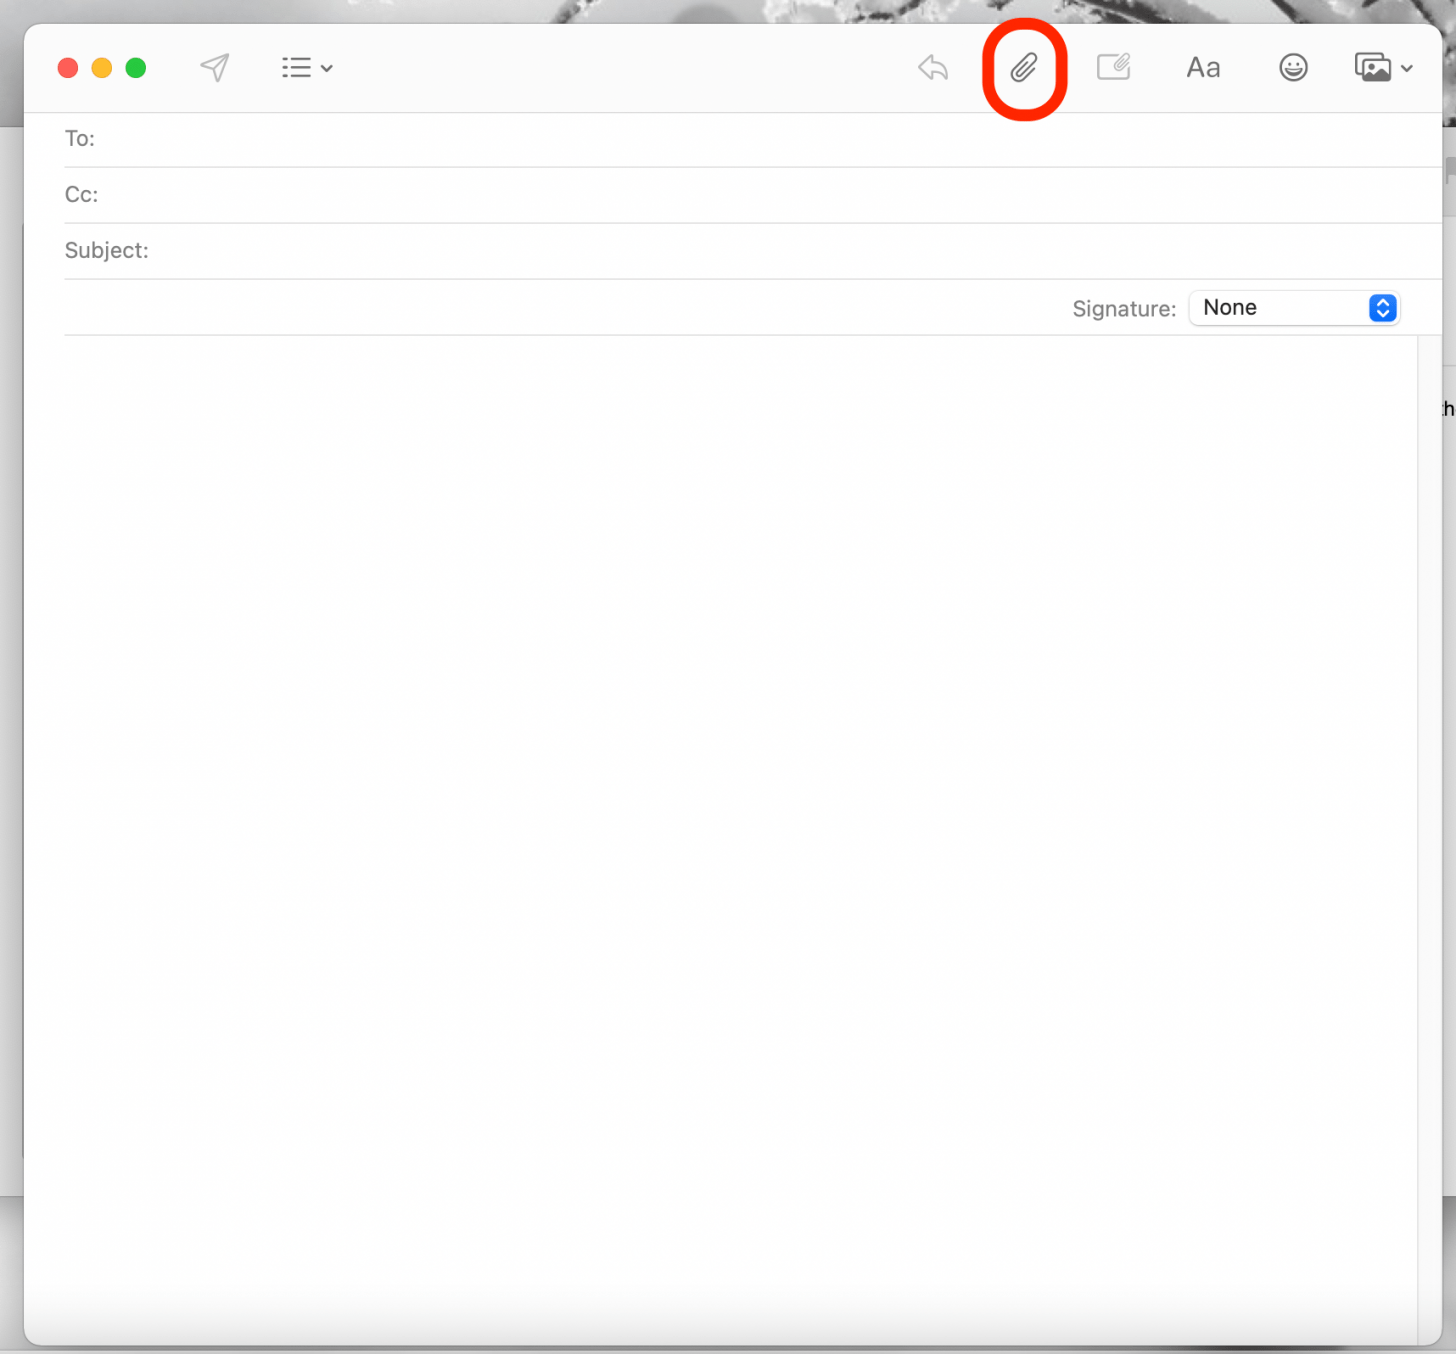
Task: Click the Signature label text
Action: [x=1123, y=309]
